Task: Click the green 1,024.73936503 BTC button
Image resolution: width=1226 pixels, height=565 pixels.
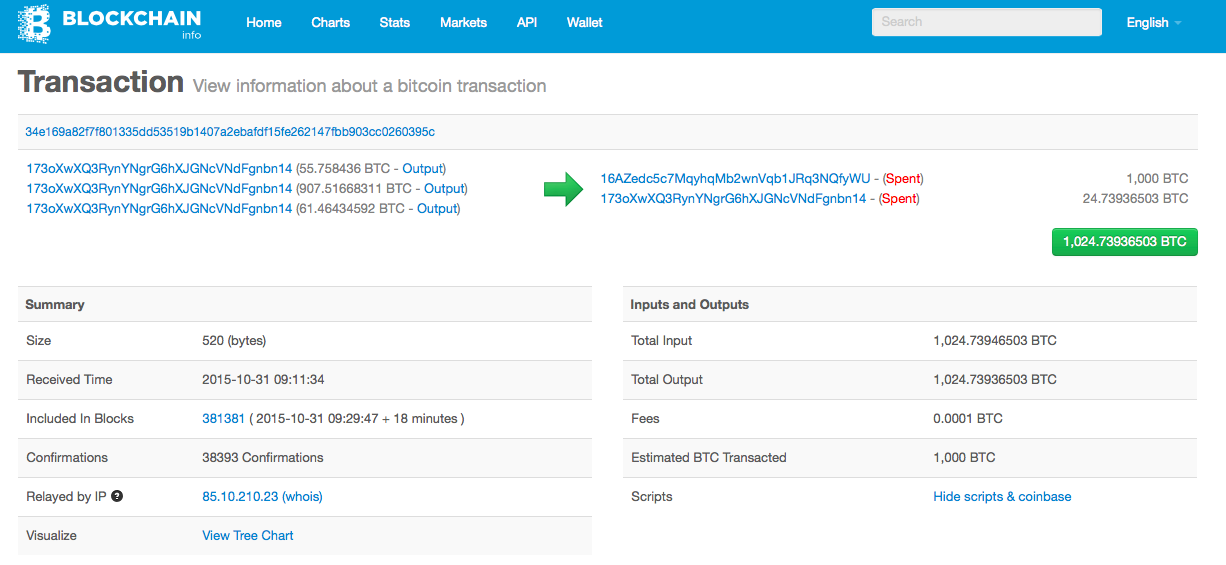Action: tap(1124, 242)
